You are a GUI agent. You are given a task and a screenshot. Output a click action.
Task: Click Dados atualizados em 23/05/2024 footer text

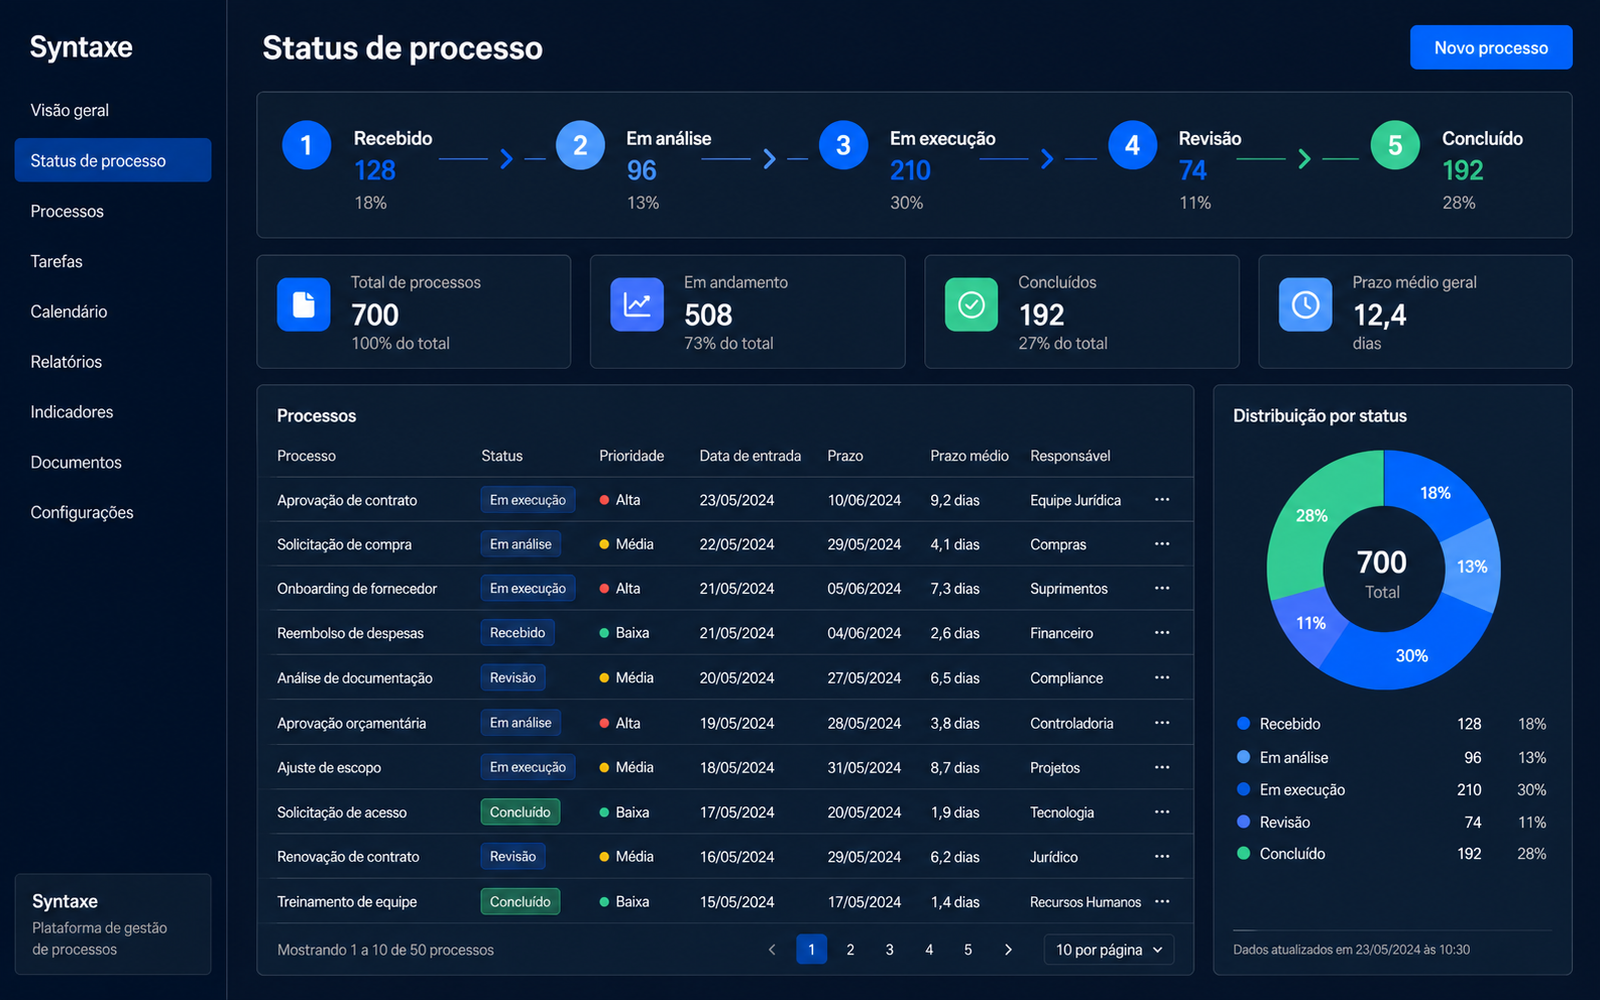[1351, 949]
